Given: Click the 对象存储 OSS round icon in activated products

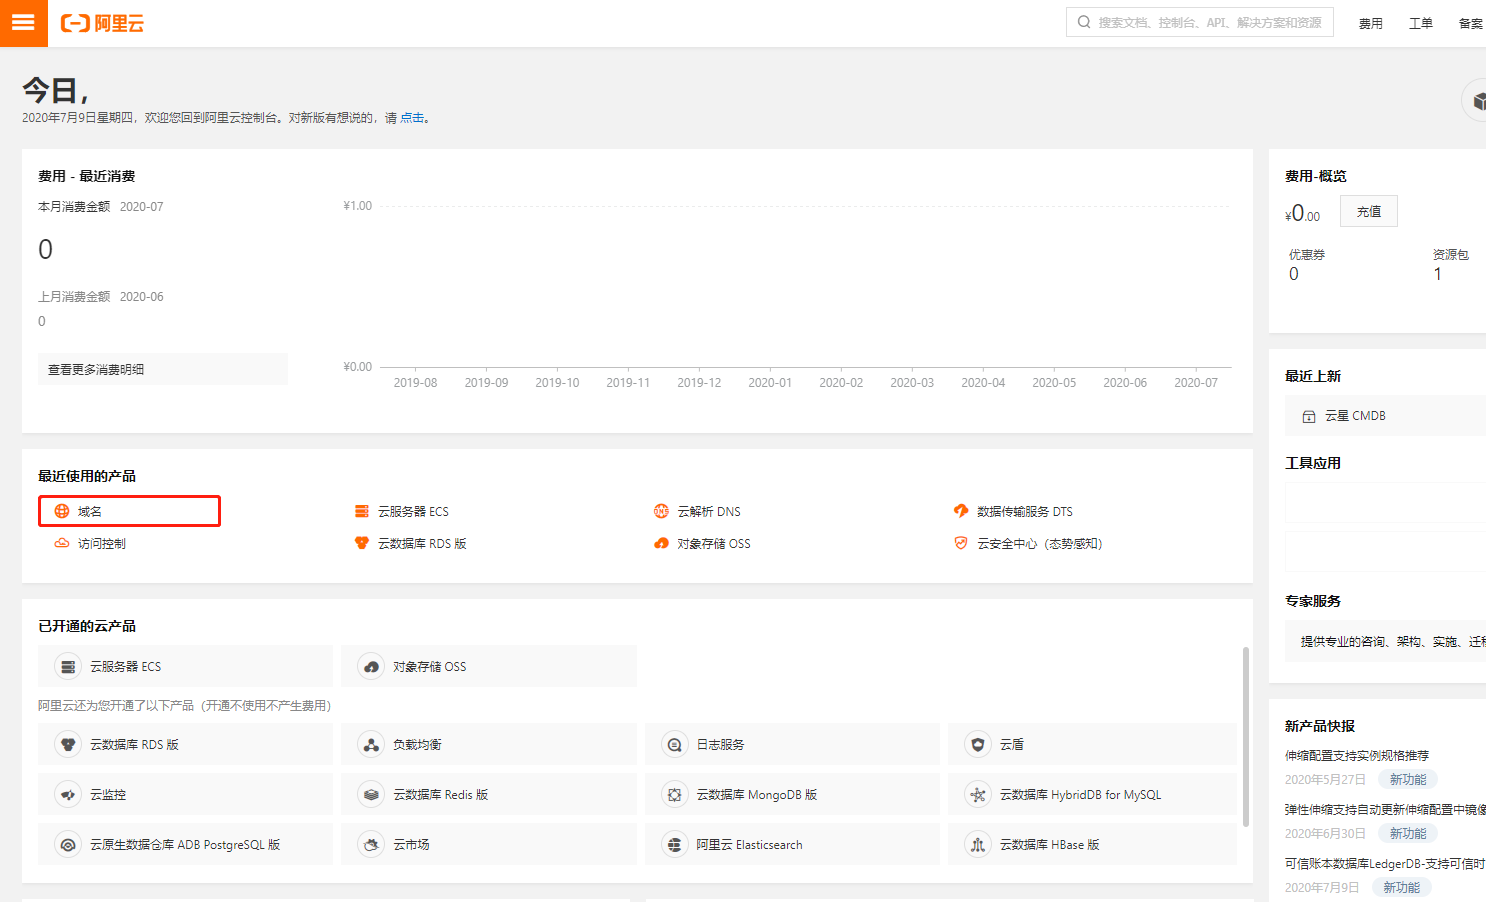Looking at the screenshot, I should [371, 666].
